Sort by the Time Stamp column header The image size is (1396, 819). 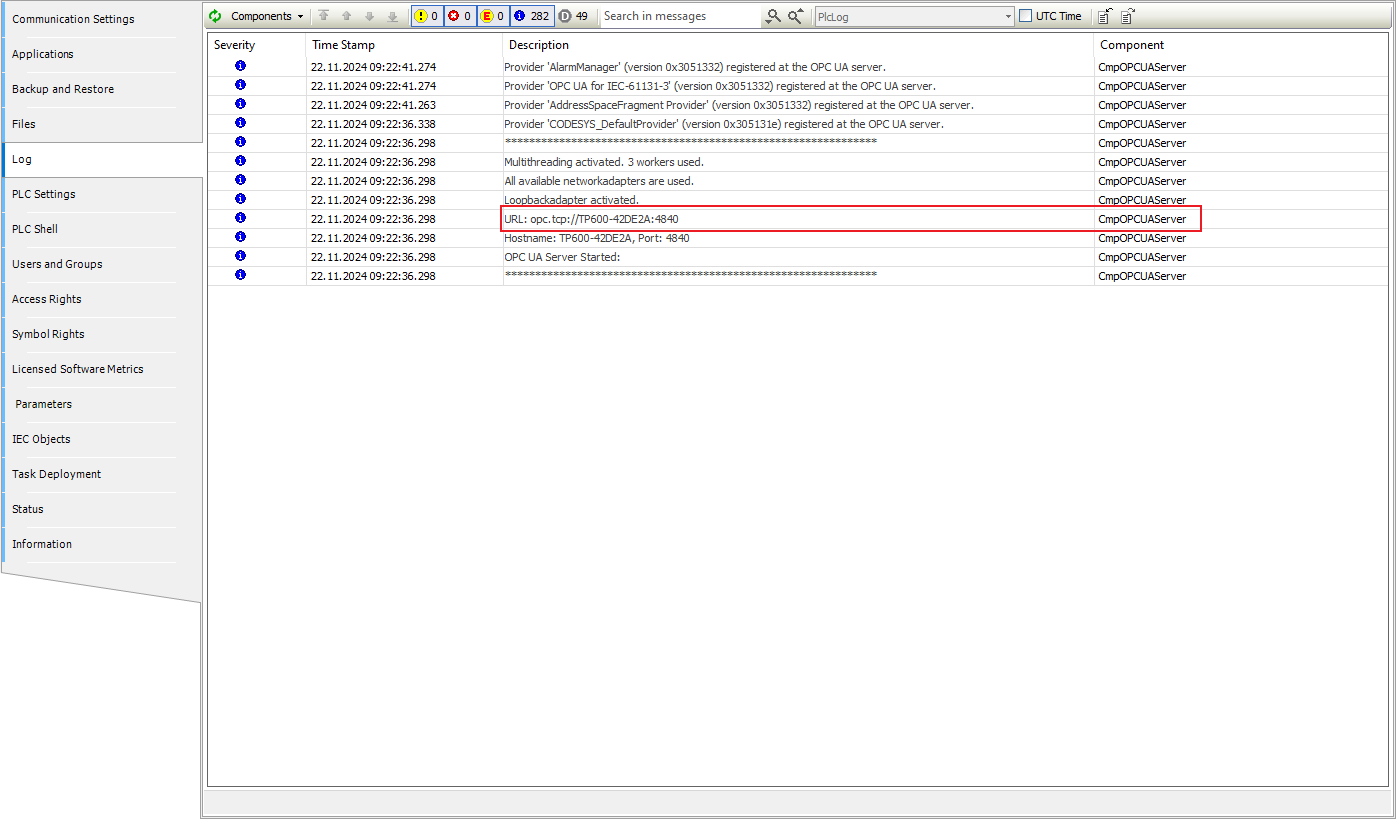[x=344, y=45]
